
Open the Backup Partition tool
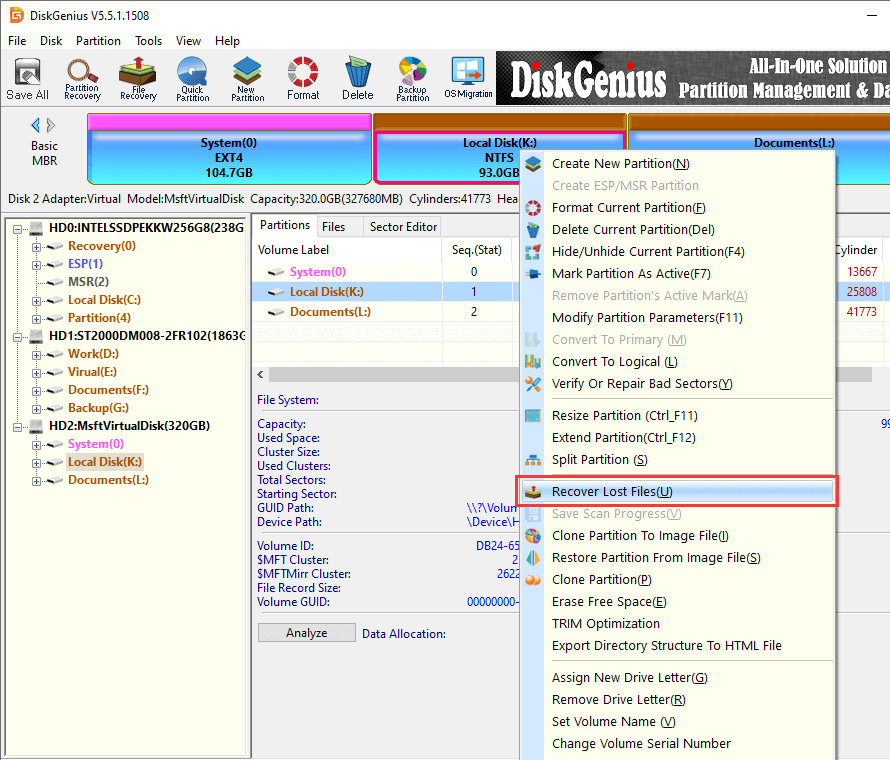point(412,78)
